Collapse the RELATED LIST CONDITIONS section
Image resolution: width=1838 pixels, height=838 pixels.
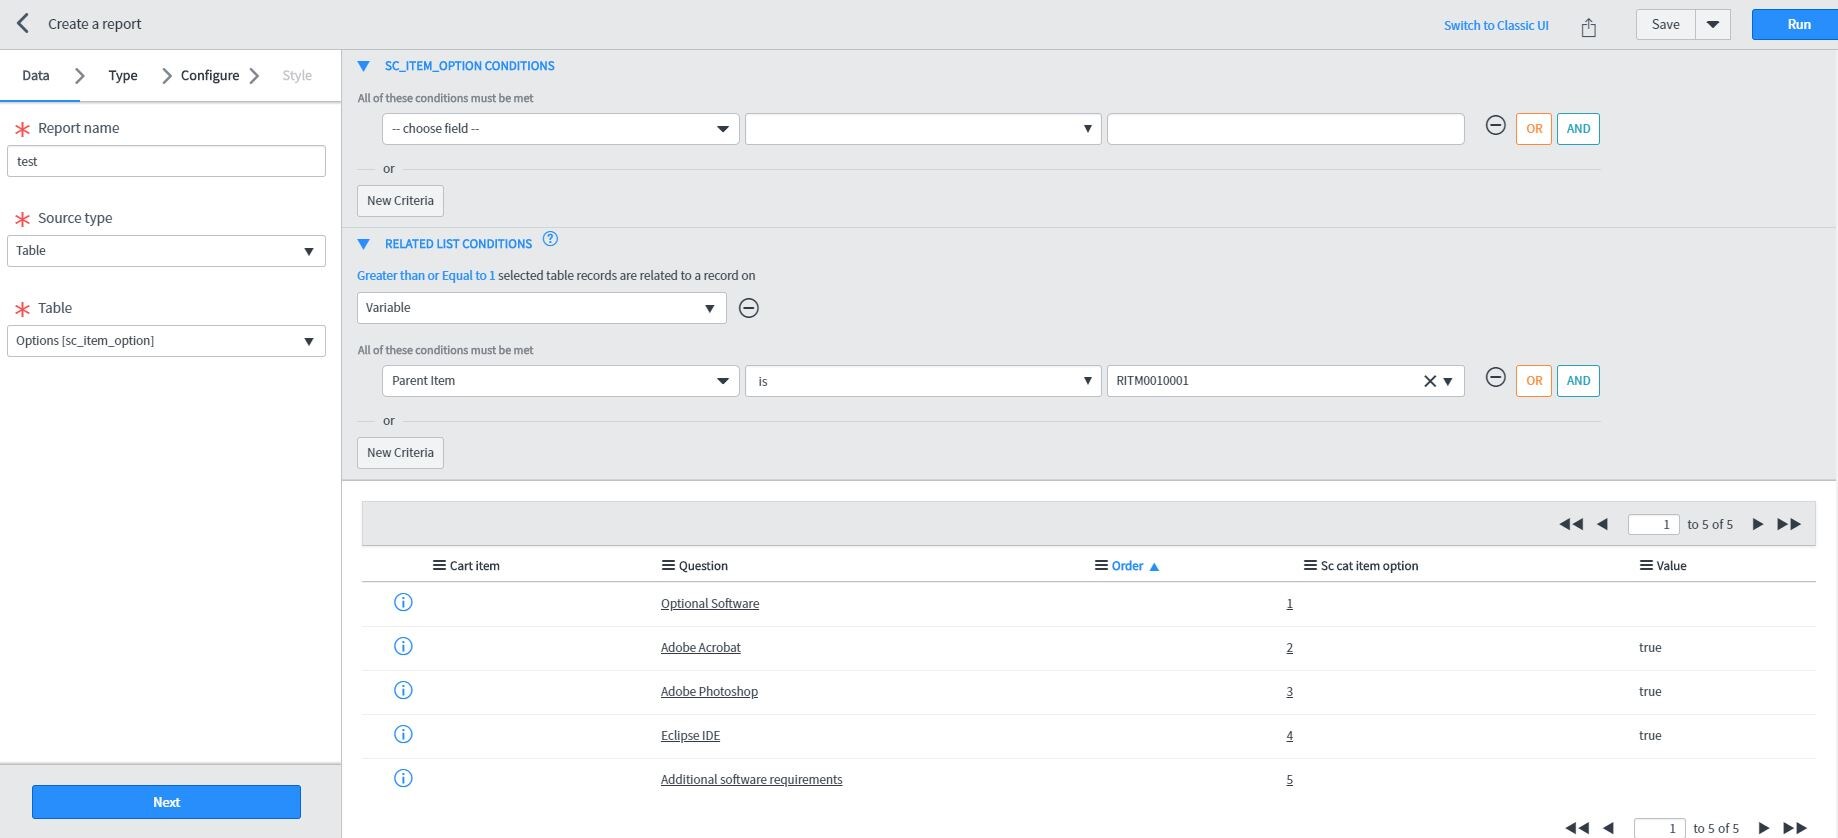tap(363, 244)
